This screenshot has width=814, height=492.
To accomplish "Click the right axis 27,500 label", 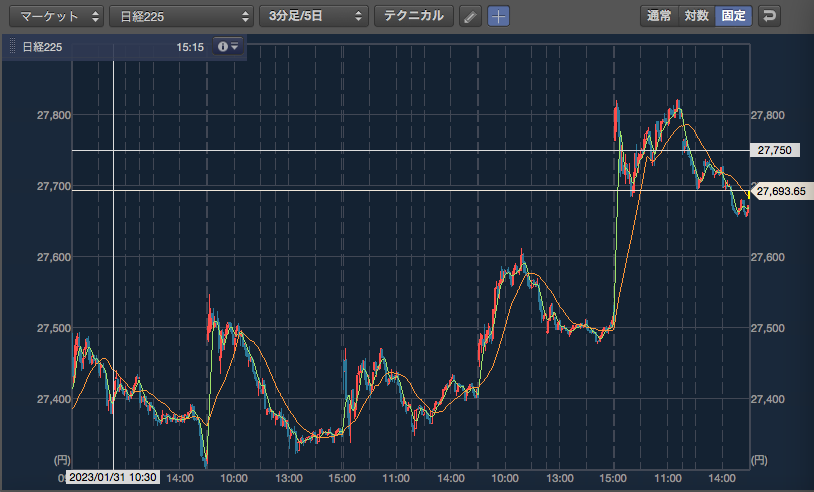I will [x=768, y=328].
